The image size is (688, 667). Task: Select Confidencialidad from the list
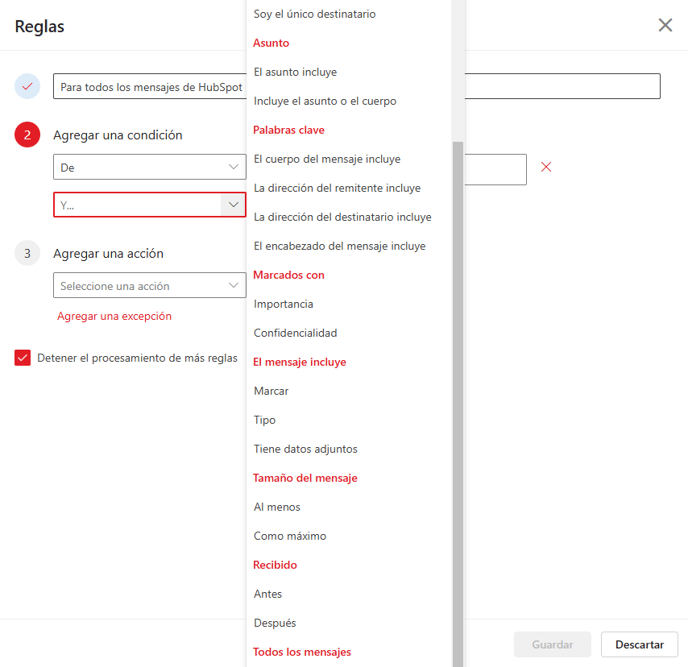pos(295,333)
